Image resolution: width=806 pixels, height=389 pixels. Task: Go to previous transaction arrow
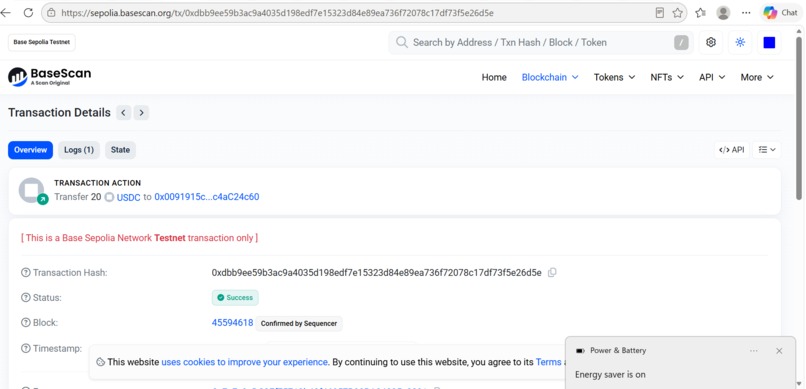click(x=123, y=113)
